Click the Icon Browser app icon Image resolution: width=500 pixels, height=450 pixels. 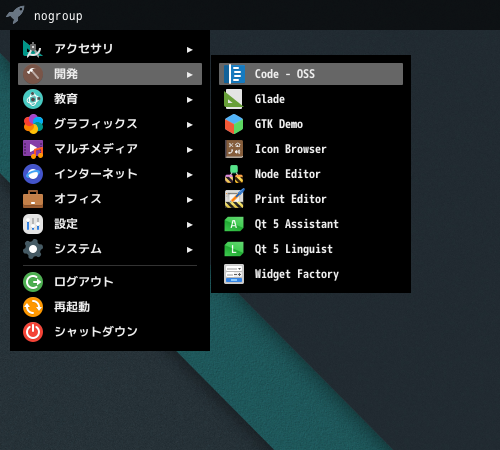click(x=234, y=149)
